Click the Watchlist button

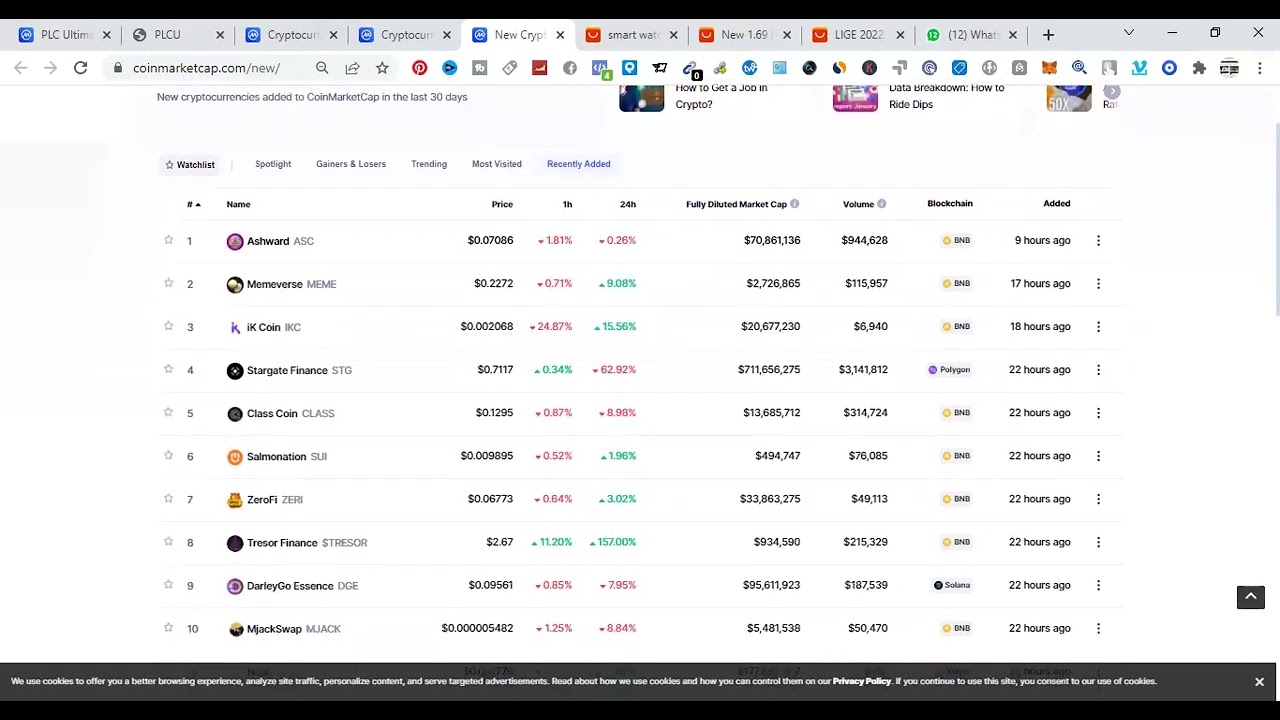190,164
